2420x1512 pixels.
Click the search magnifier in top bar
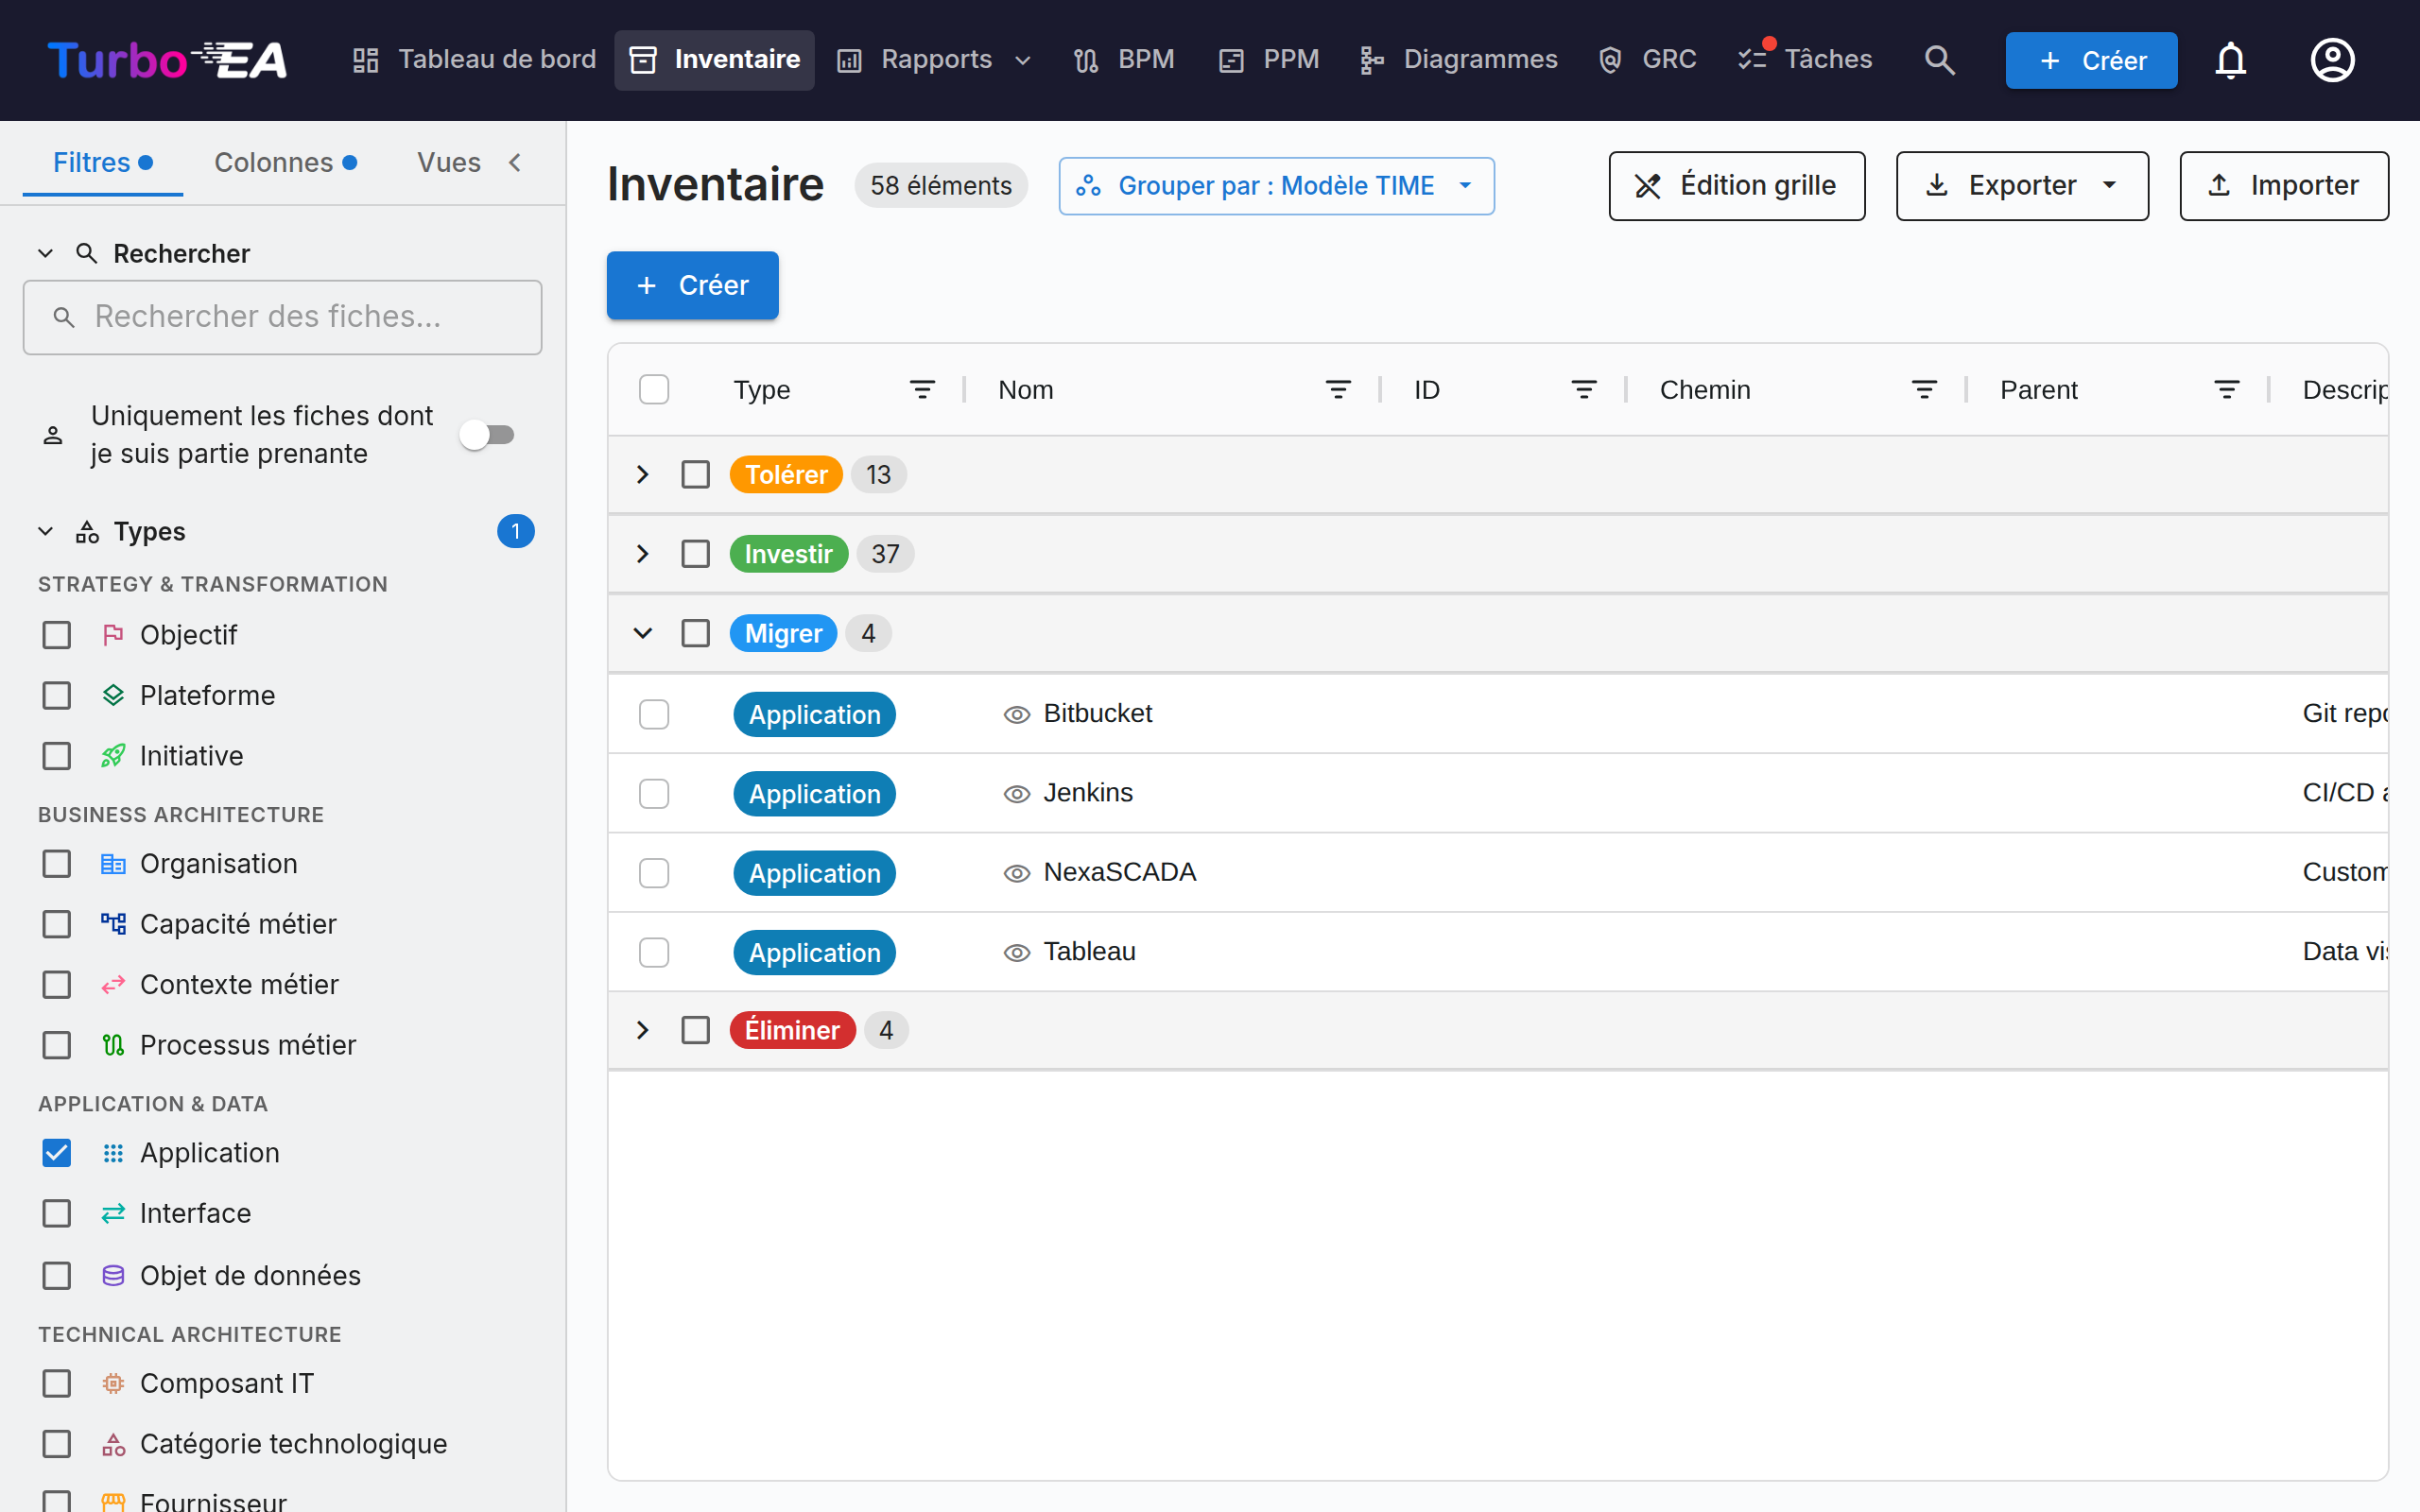point(1939,60)
